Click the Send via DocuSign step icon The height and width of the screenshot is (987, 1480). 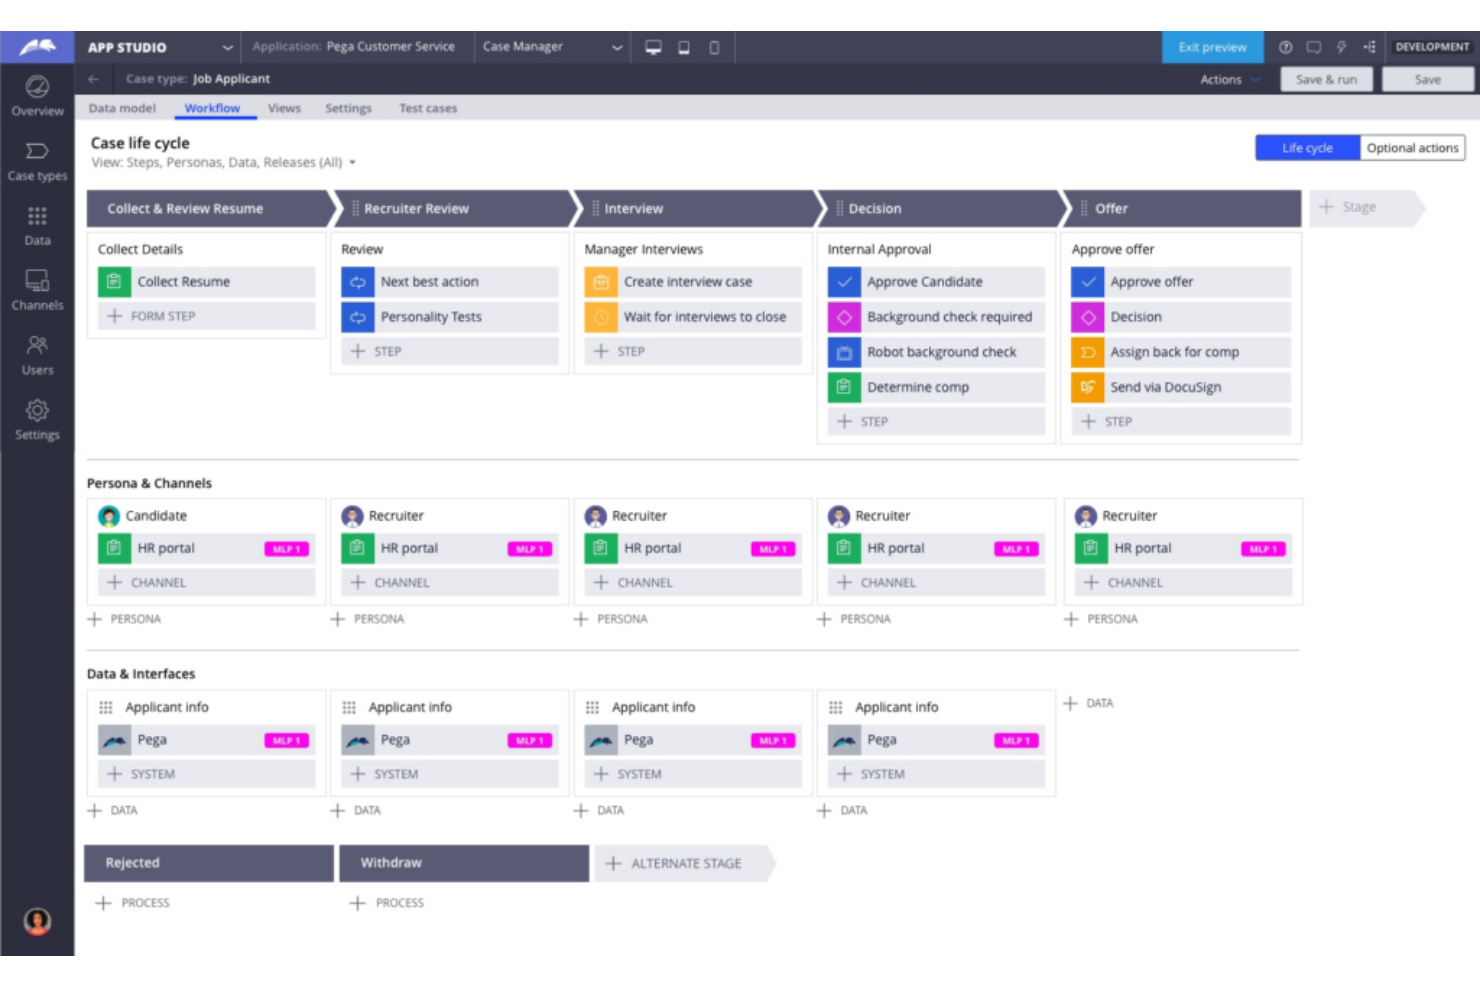(1087, 387)
